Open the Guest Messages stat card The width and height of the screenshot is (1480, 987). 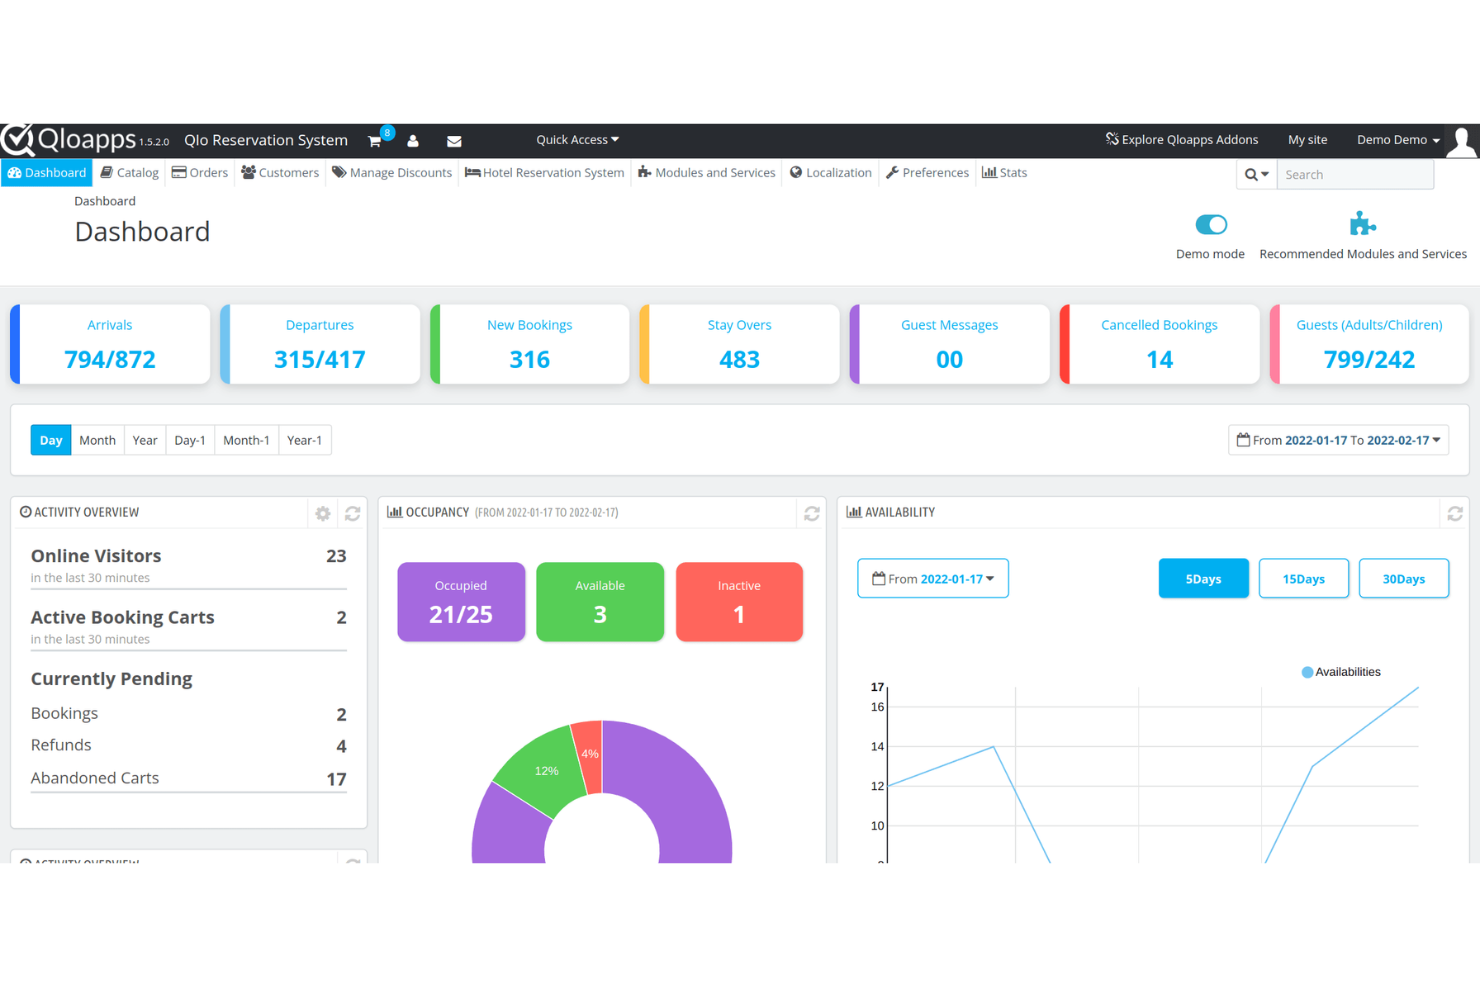click(950, 344)
